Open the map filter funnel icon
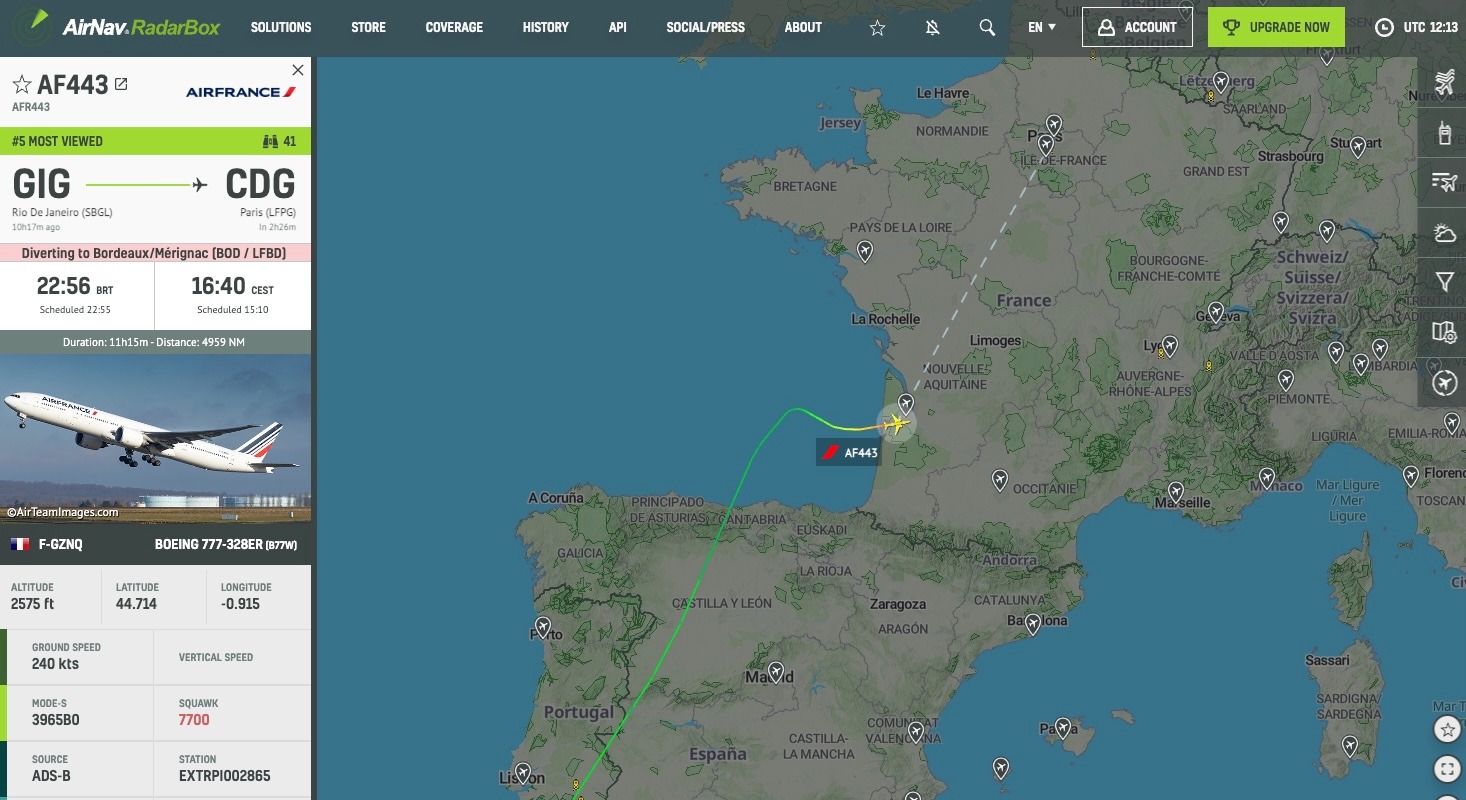The image size is (1466, 800). tap(1444, 282)
